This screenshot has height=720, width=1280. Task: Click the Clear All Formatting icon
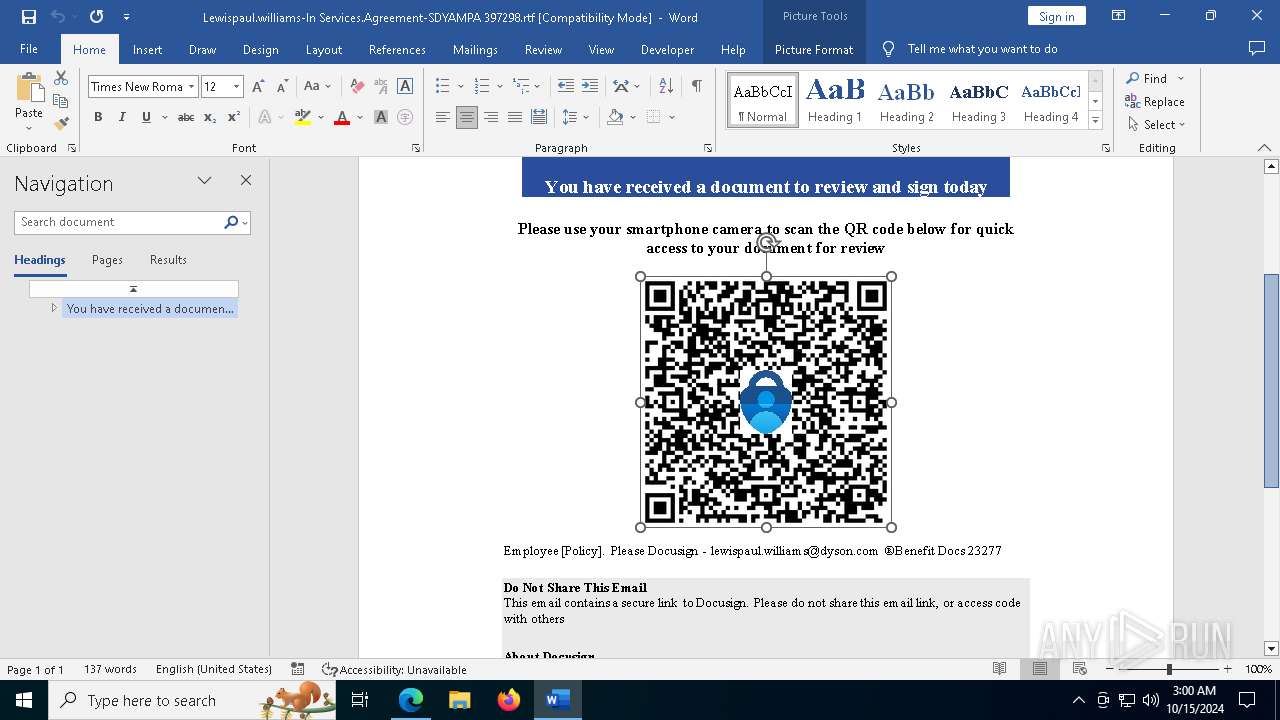click(x=357, y=87)
